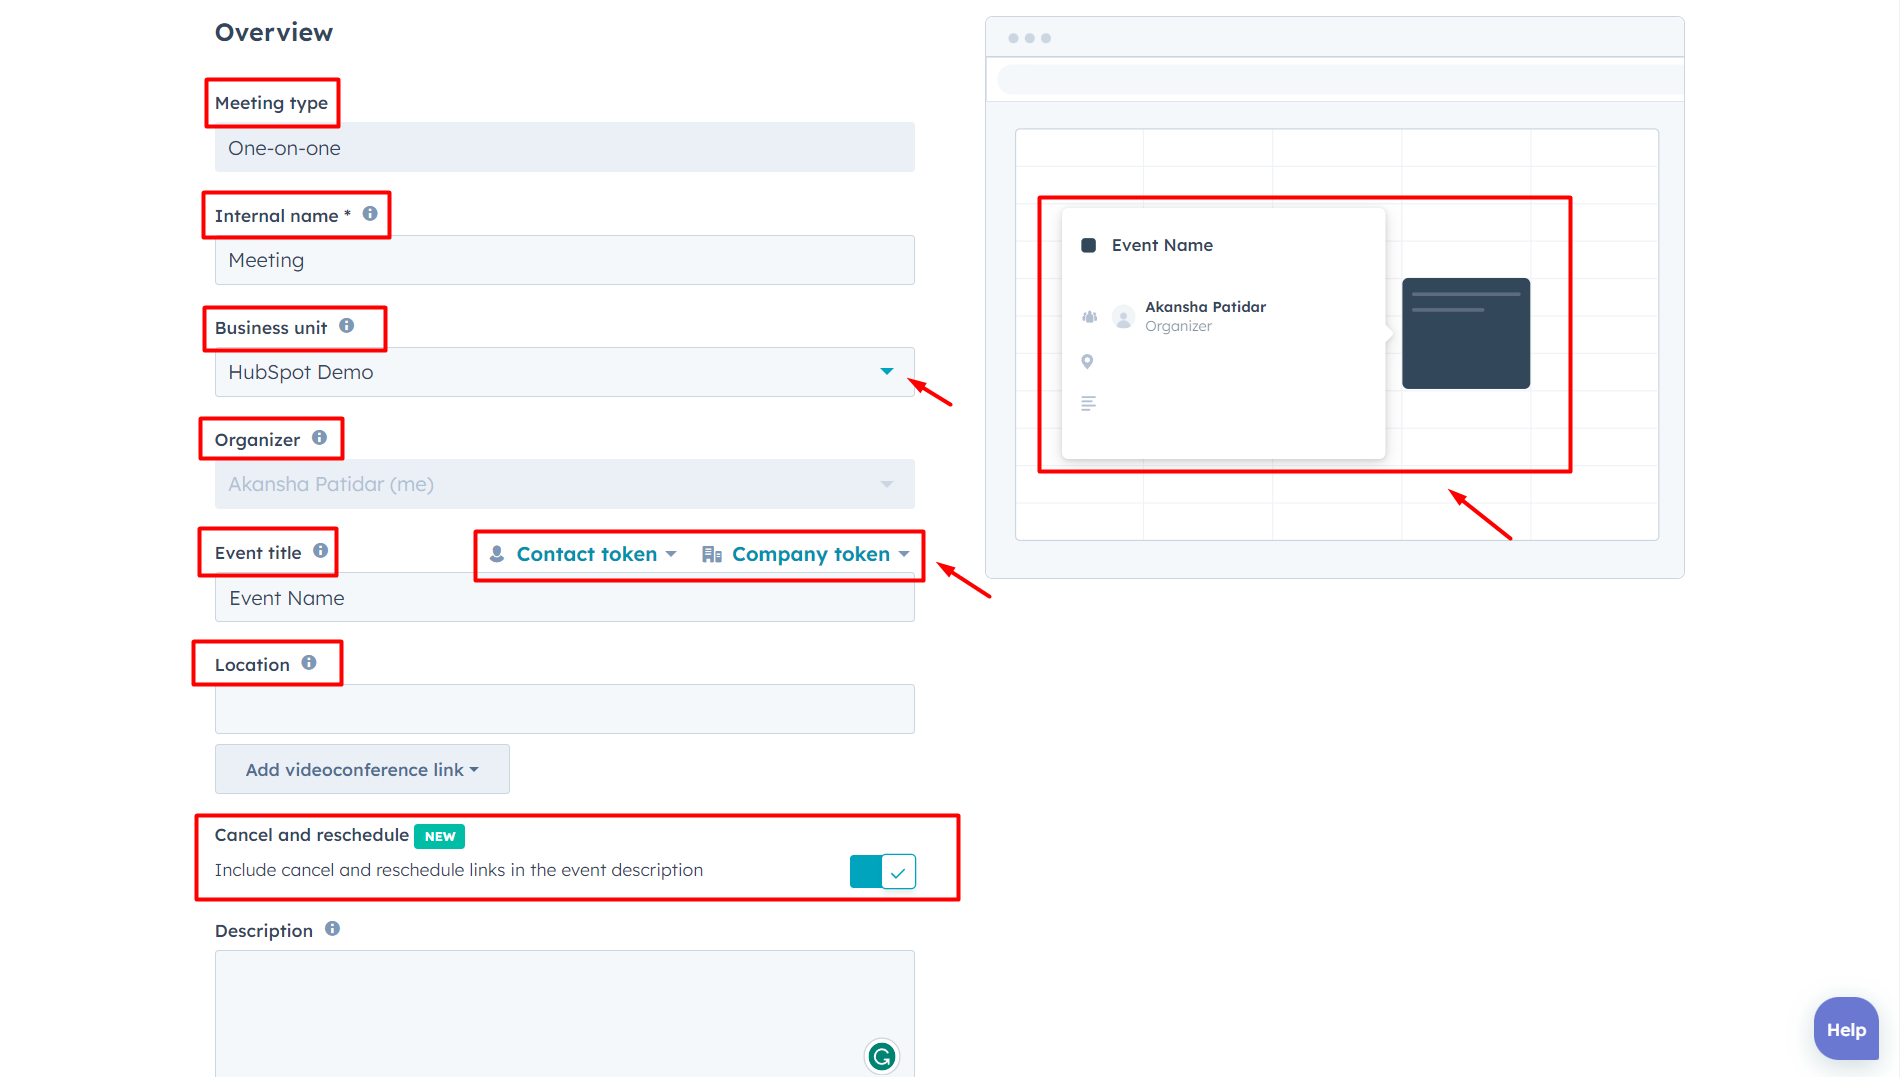
Task: Click the Grammarly icon in Description box
Action: (x=882, y=1056)
